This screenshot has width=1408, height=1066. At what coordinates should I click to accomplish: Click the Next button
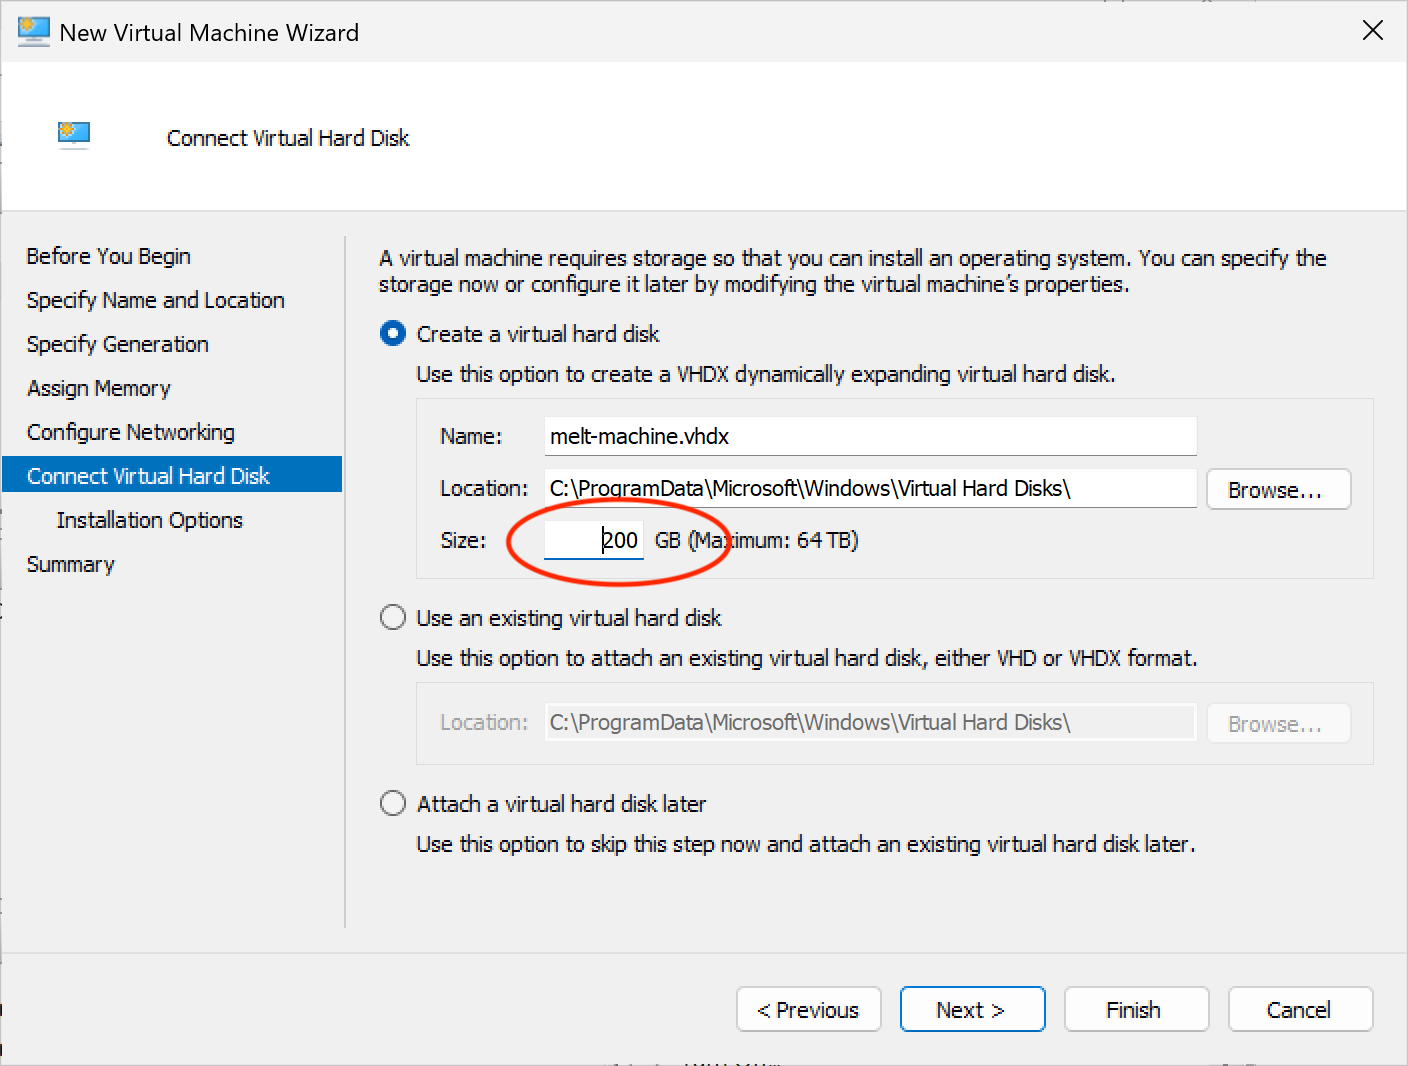pos(972,1010)
